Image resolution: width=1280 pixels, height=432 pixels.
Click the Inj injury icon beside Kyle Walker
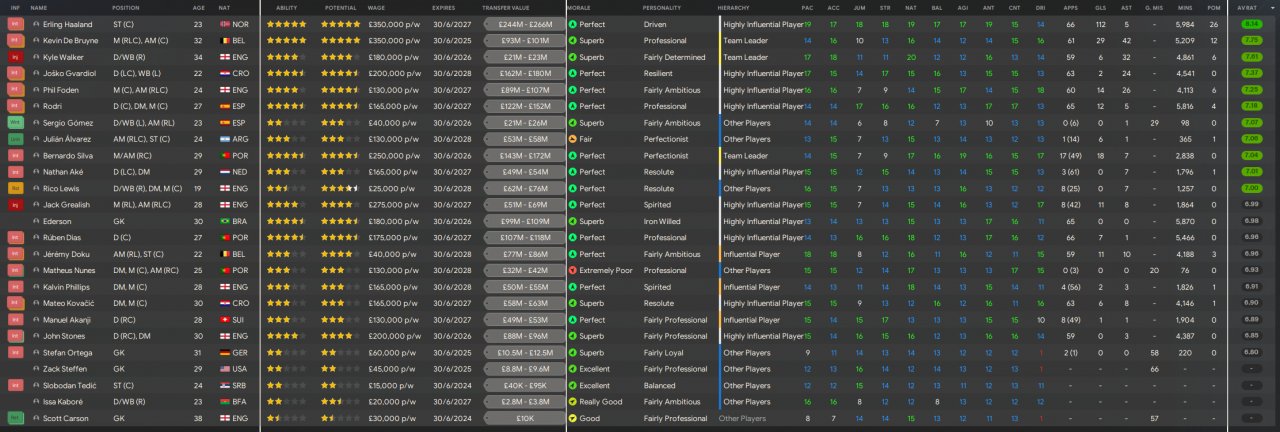pyautogui.click(x=15, y=57)
